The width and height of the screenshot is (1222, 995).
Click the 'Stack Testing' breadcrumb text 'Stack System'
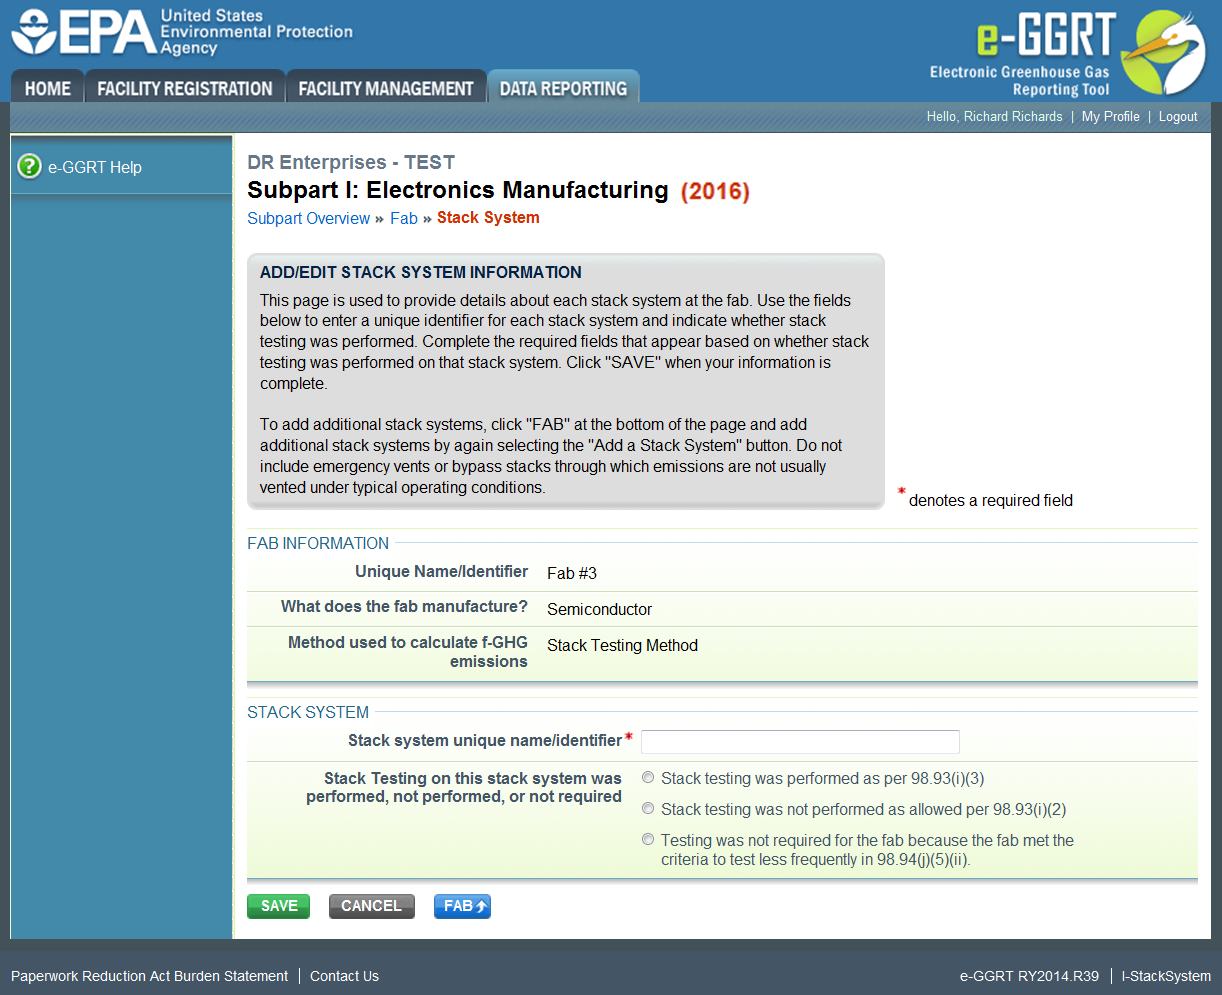tap(488, 218)
